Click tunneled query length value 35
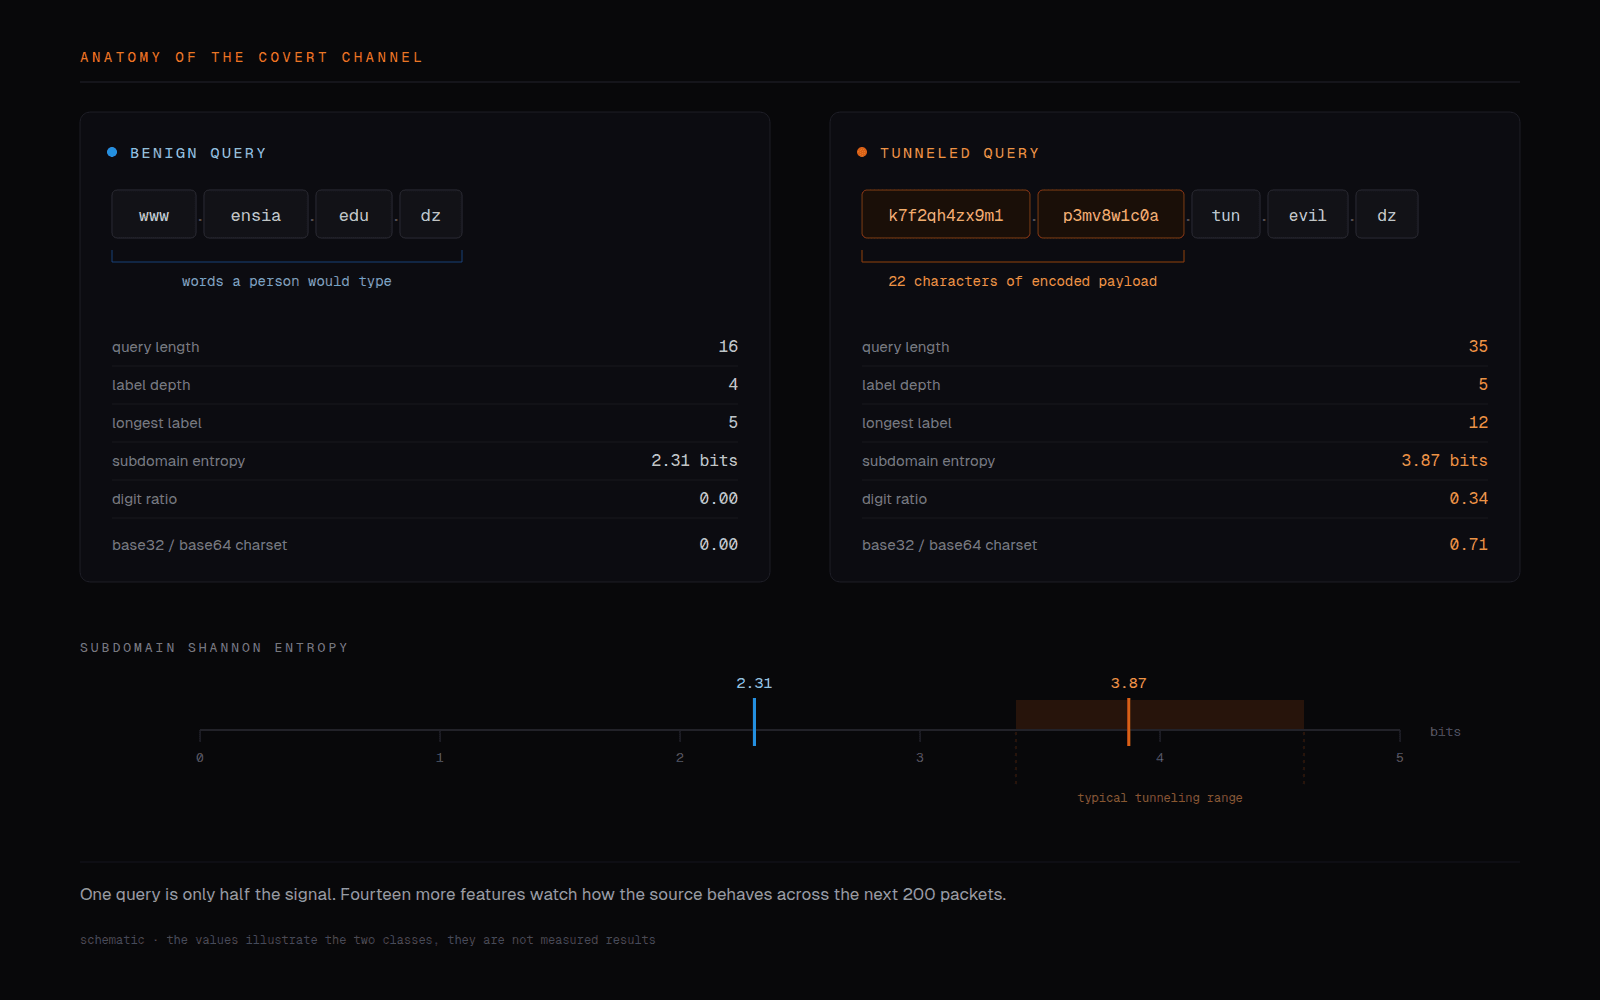The width and height of the screenshot is (1600, 1000). tap(1478, 346)
